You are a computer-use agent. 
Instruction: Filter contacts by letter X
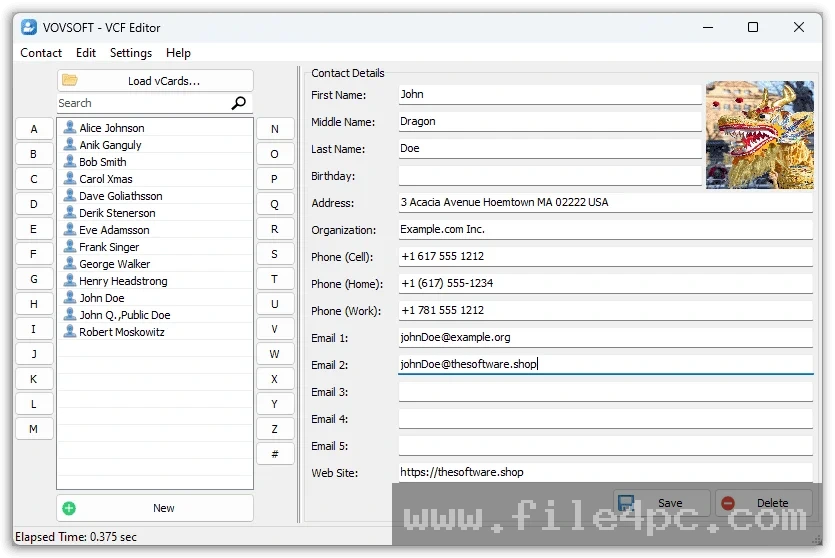pyautogui.click(x=275, y=379)
